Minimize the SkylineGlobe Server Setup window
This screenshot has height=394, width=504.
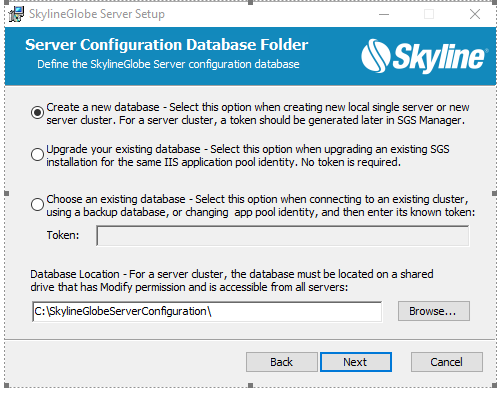384,14
